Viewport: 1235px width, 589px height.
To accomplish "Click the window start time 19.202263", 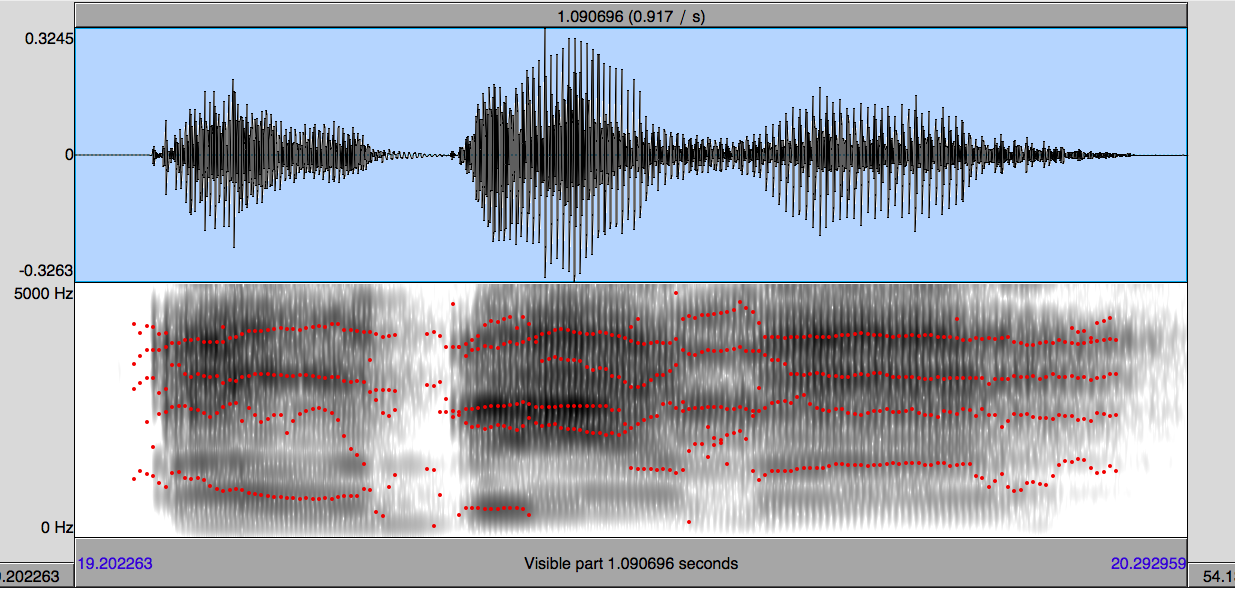I will 115,563.
